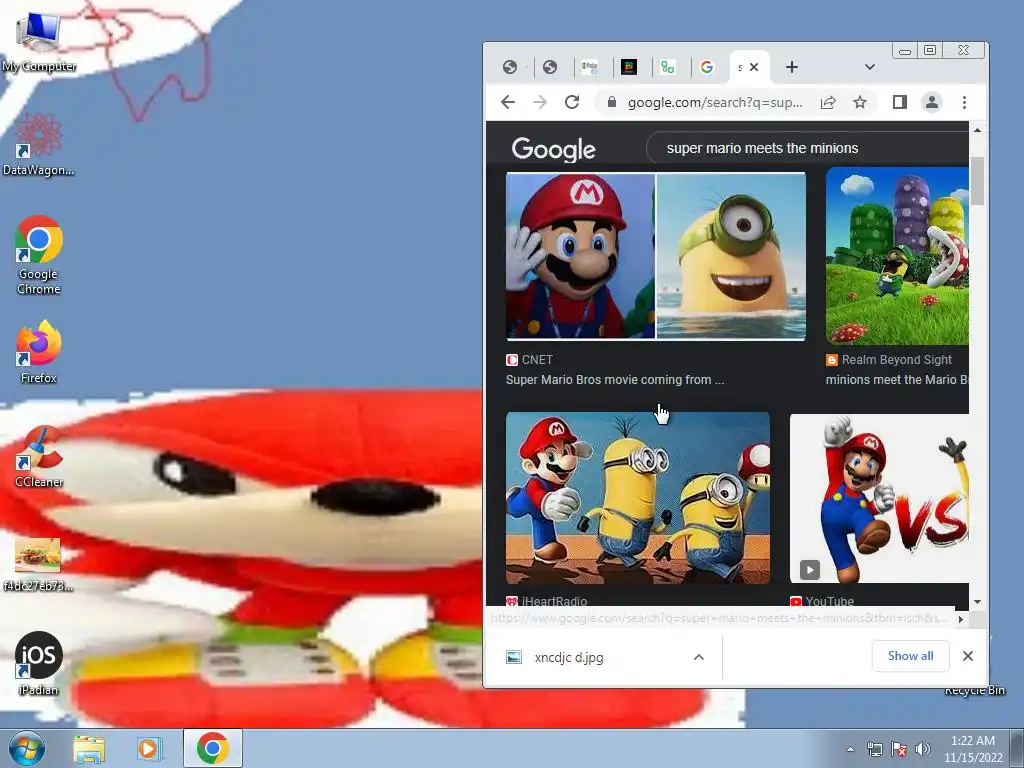Select the Chrome taskbar button
This screenshot has height=768, width=1024.
coord(212,748)
